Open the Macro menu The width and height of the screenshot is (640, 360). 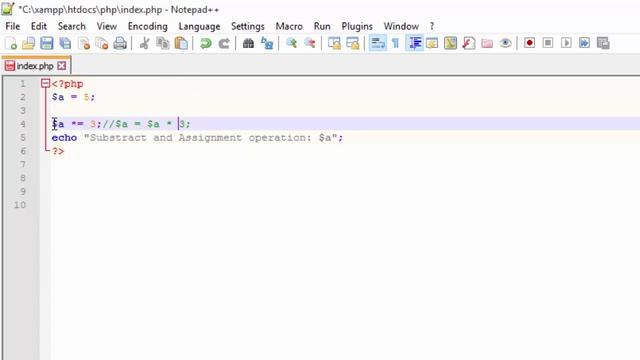pos(289,26)
